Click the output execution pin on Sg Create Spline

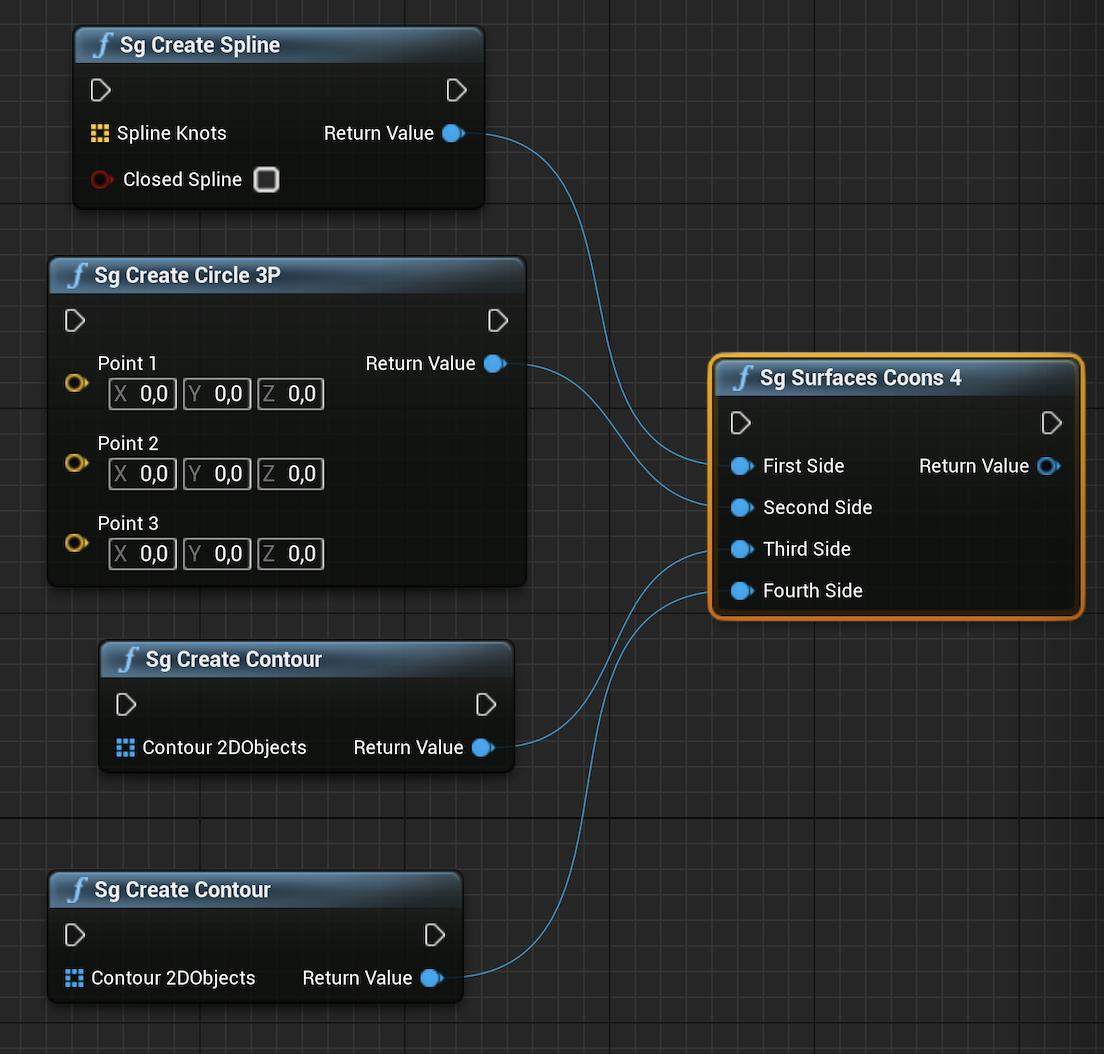coord(456,90)
